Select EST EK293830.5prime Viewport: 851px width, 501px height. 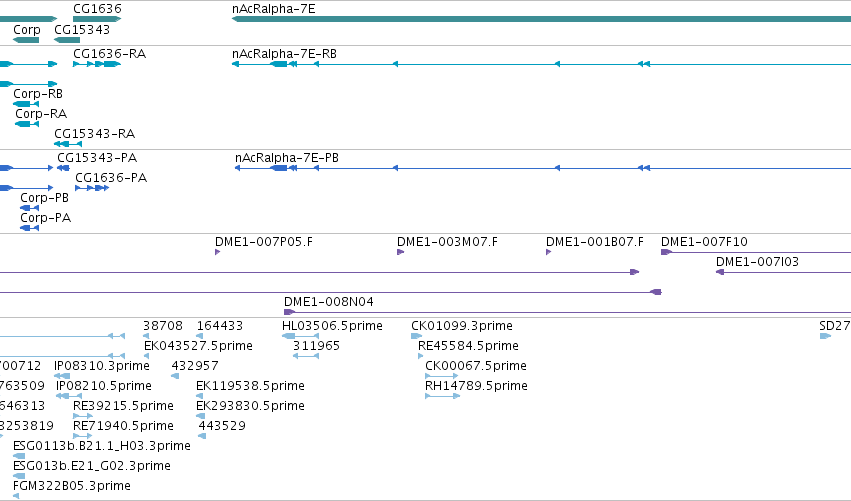pos(250,406)
